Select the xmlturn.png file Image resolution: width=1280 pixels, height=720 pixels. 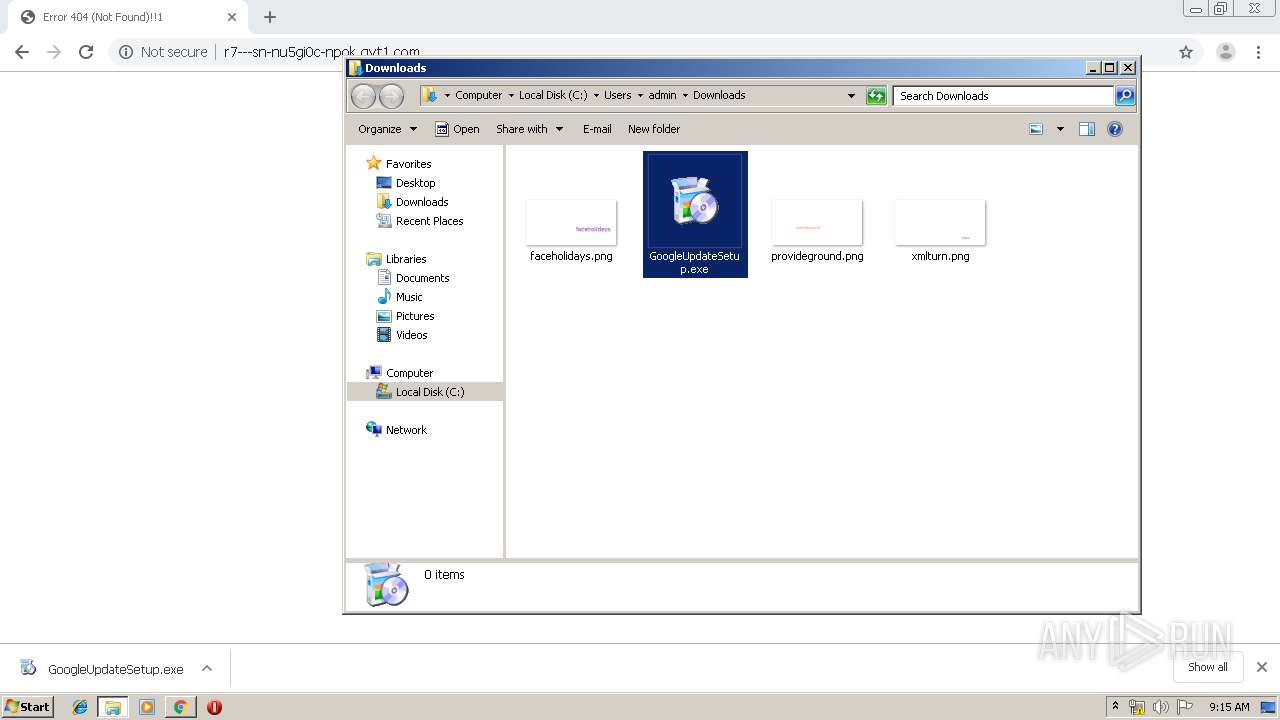[940, 230]
